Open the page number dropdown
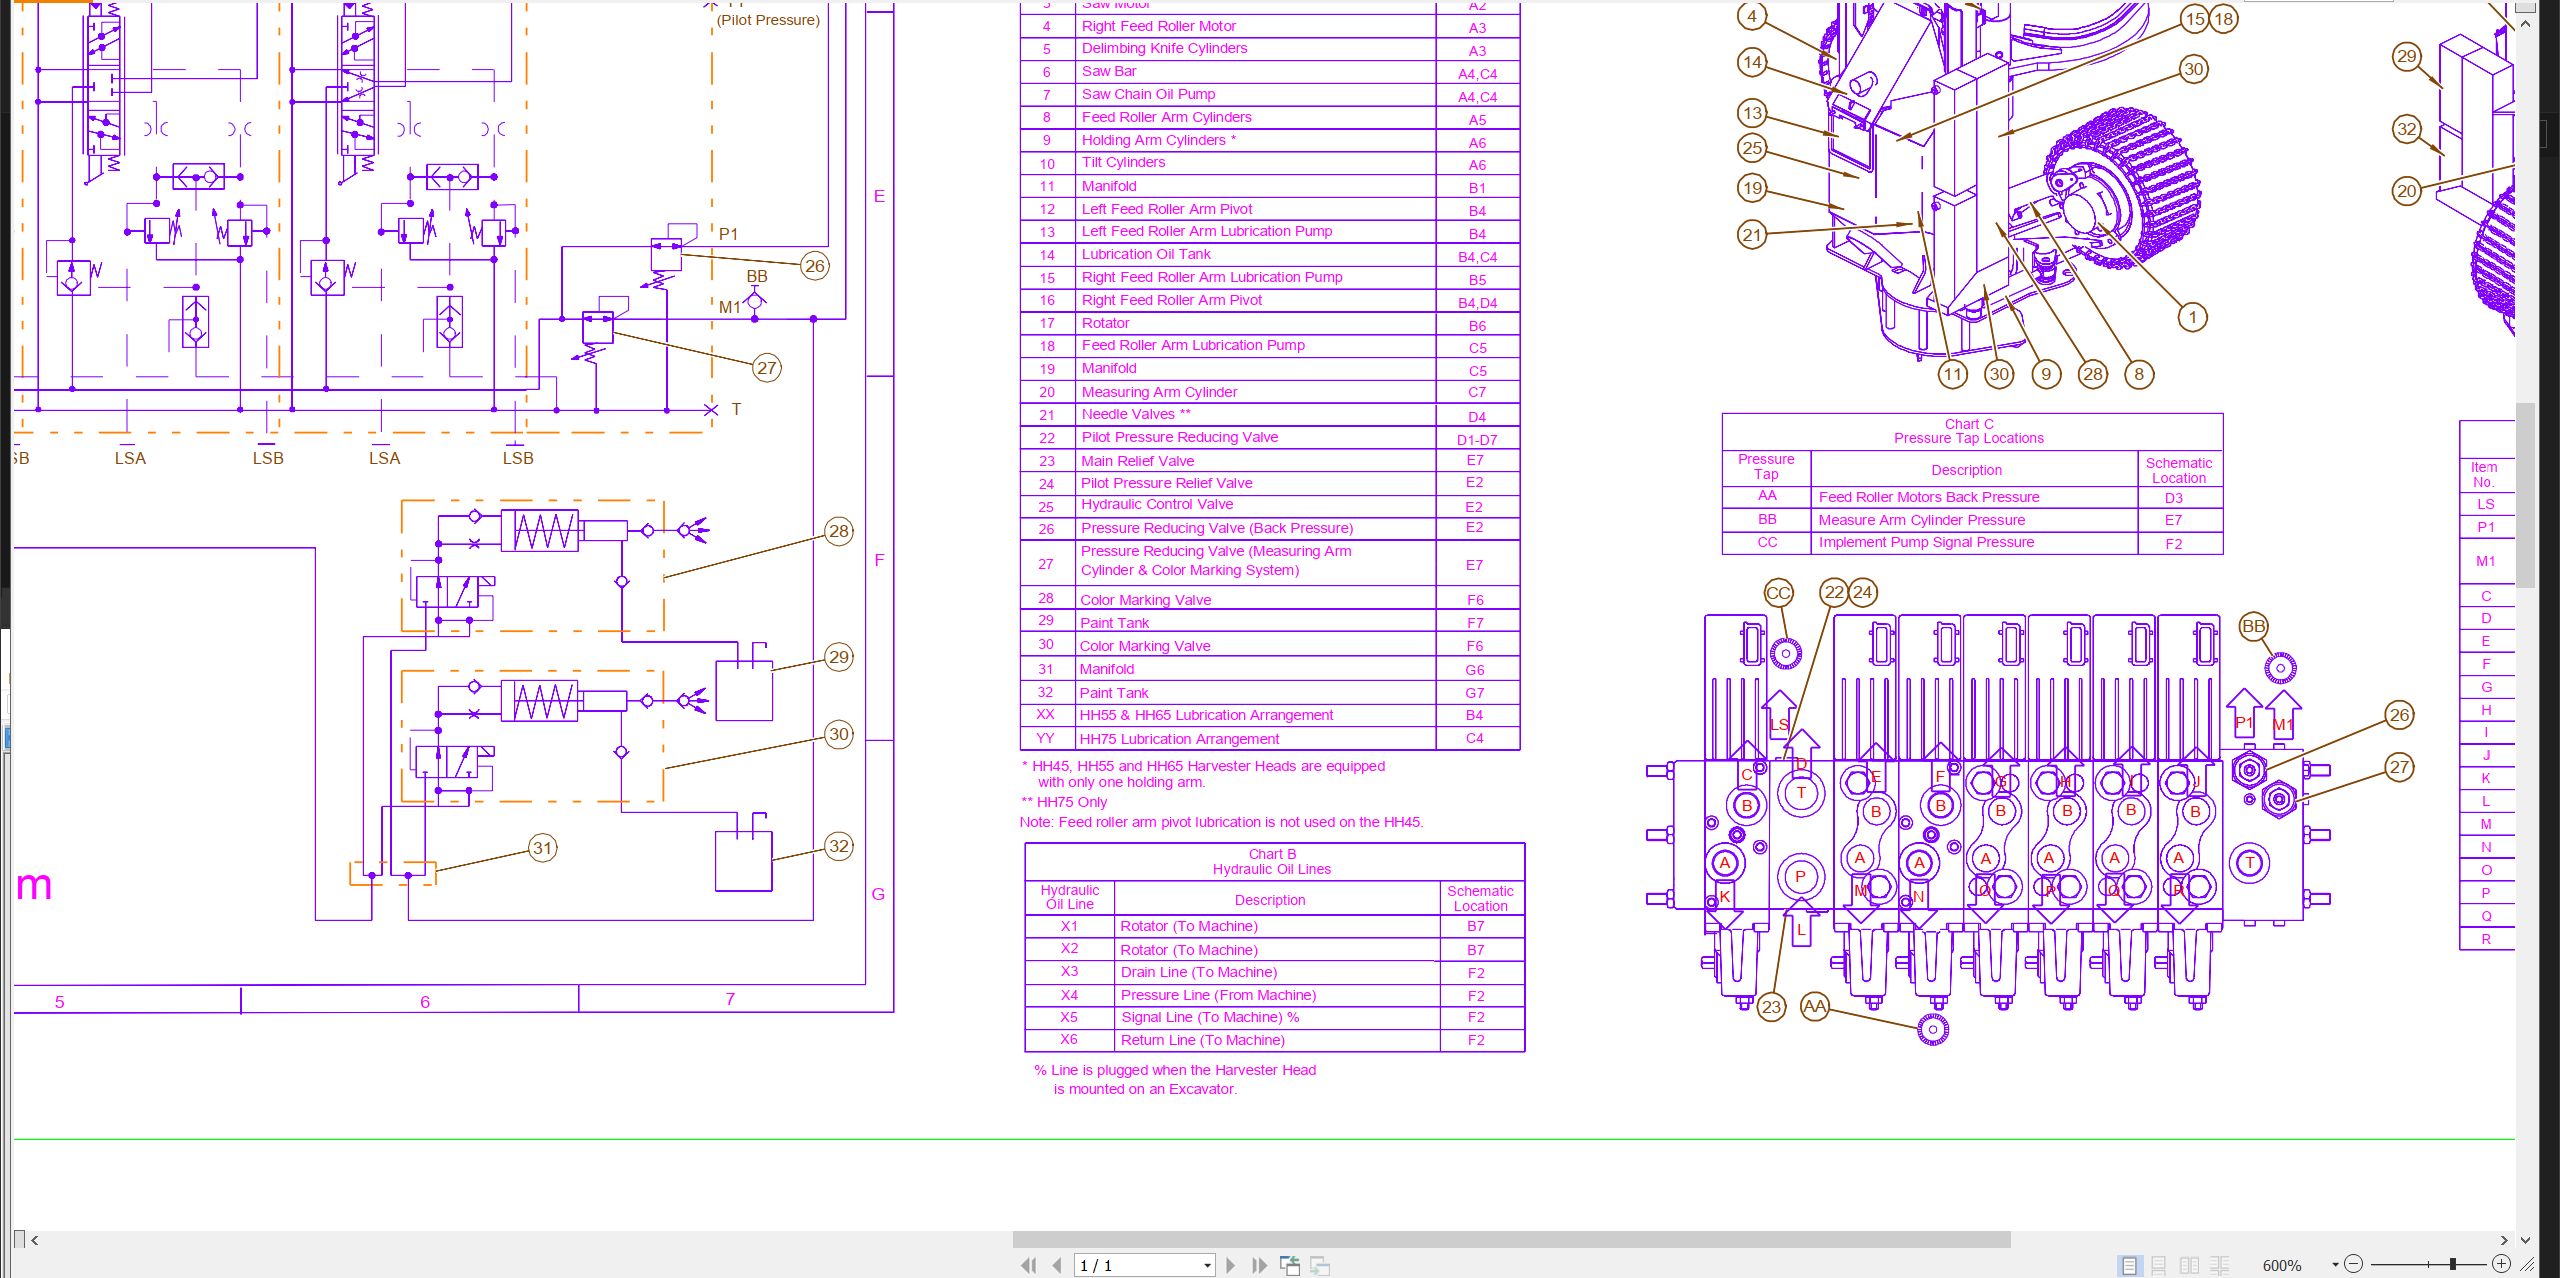The height and width of the screenshot is (1278, 2560). pyautogui.click(x=1207, y=1266)
